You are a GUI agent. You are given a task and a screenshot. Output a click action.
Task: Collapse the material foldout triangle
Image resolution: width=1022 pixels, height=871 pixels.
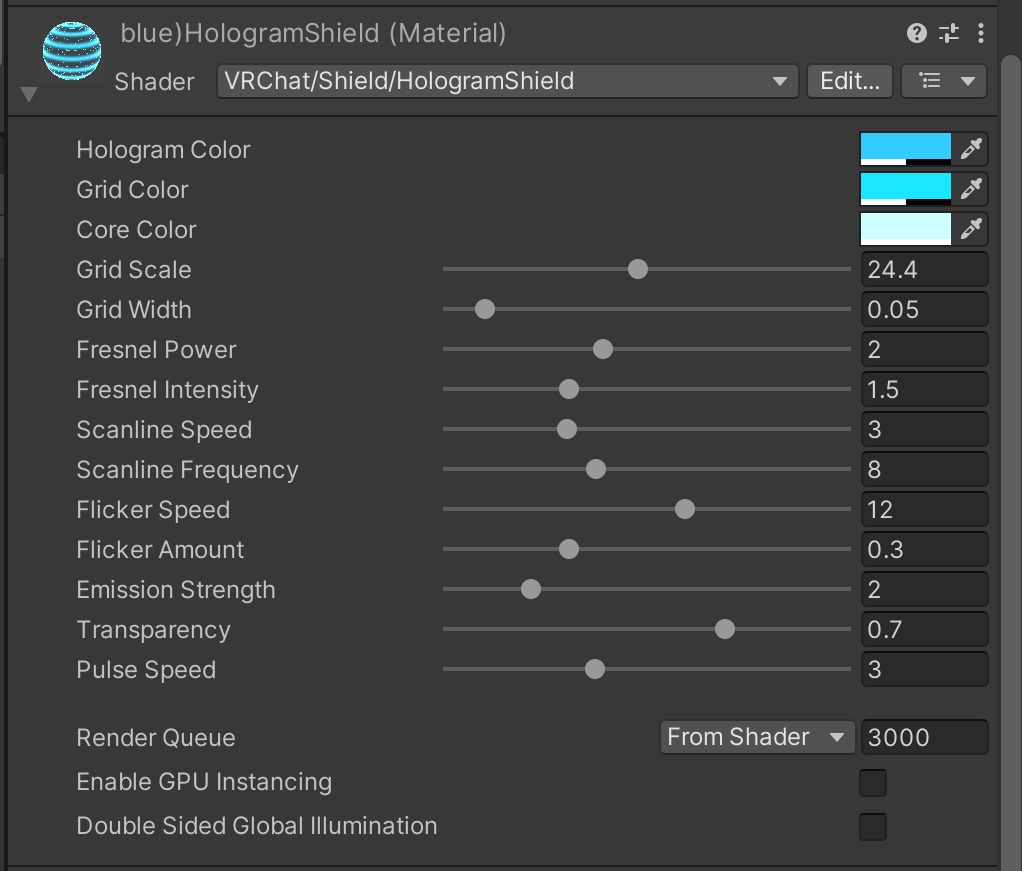[29, 94]
